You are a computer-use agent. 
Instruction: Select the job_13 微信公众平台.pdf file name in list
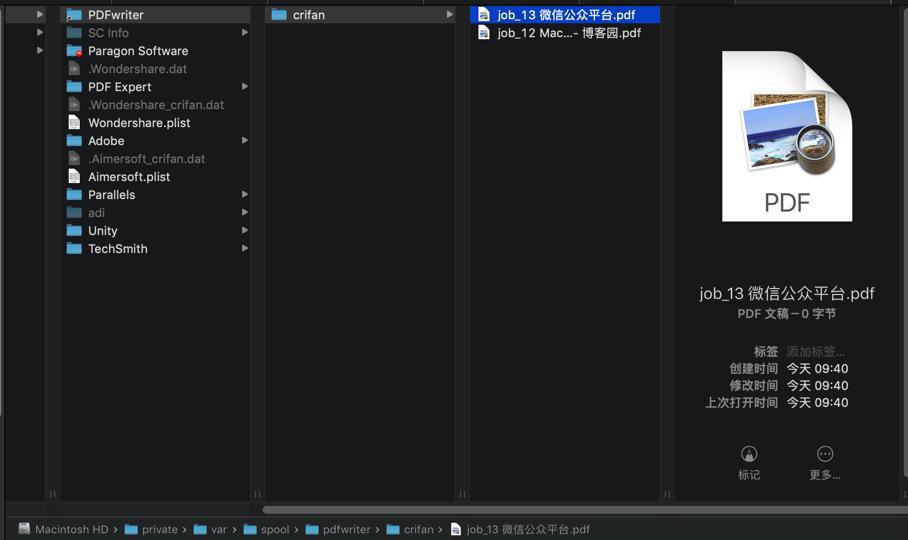pos(566,15)
